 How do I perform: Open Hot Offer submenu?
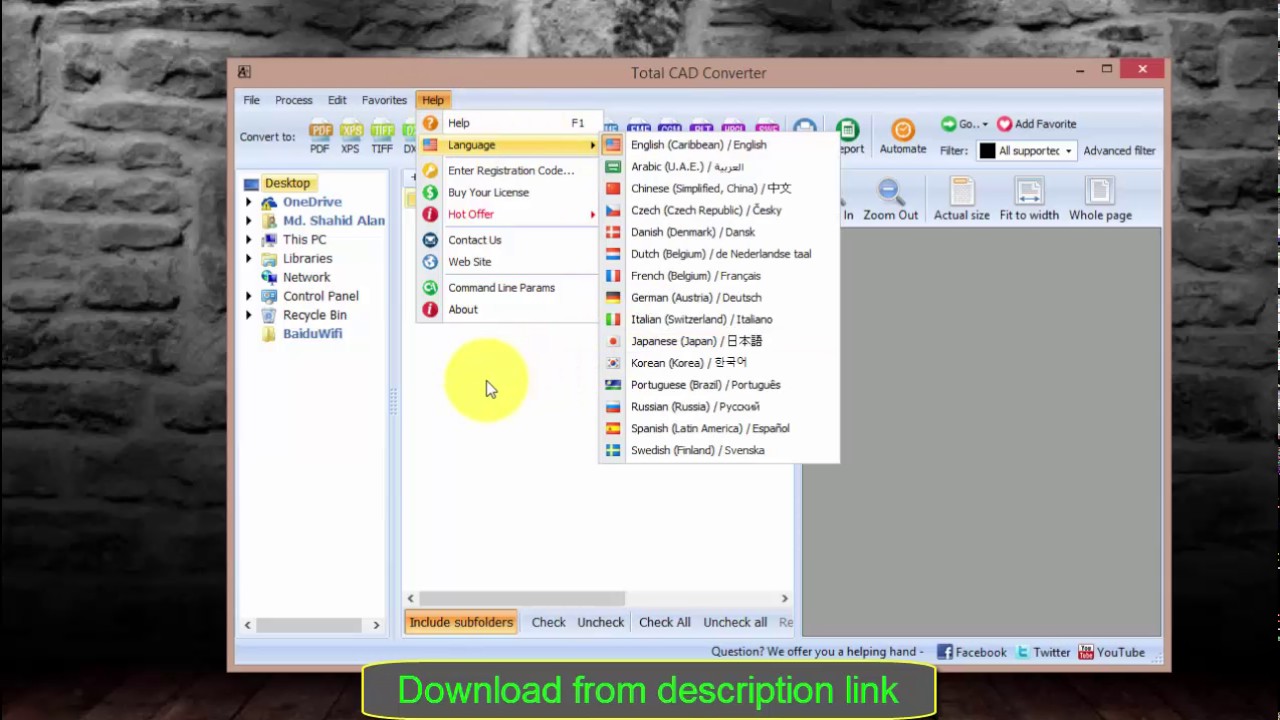point(508,215)
